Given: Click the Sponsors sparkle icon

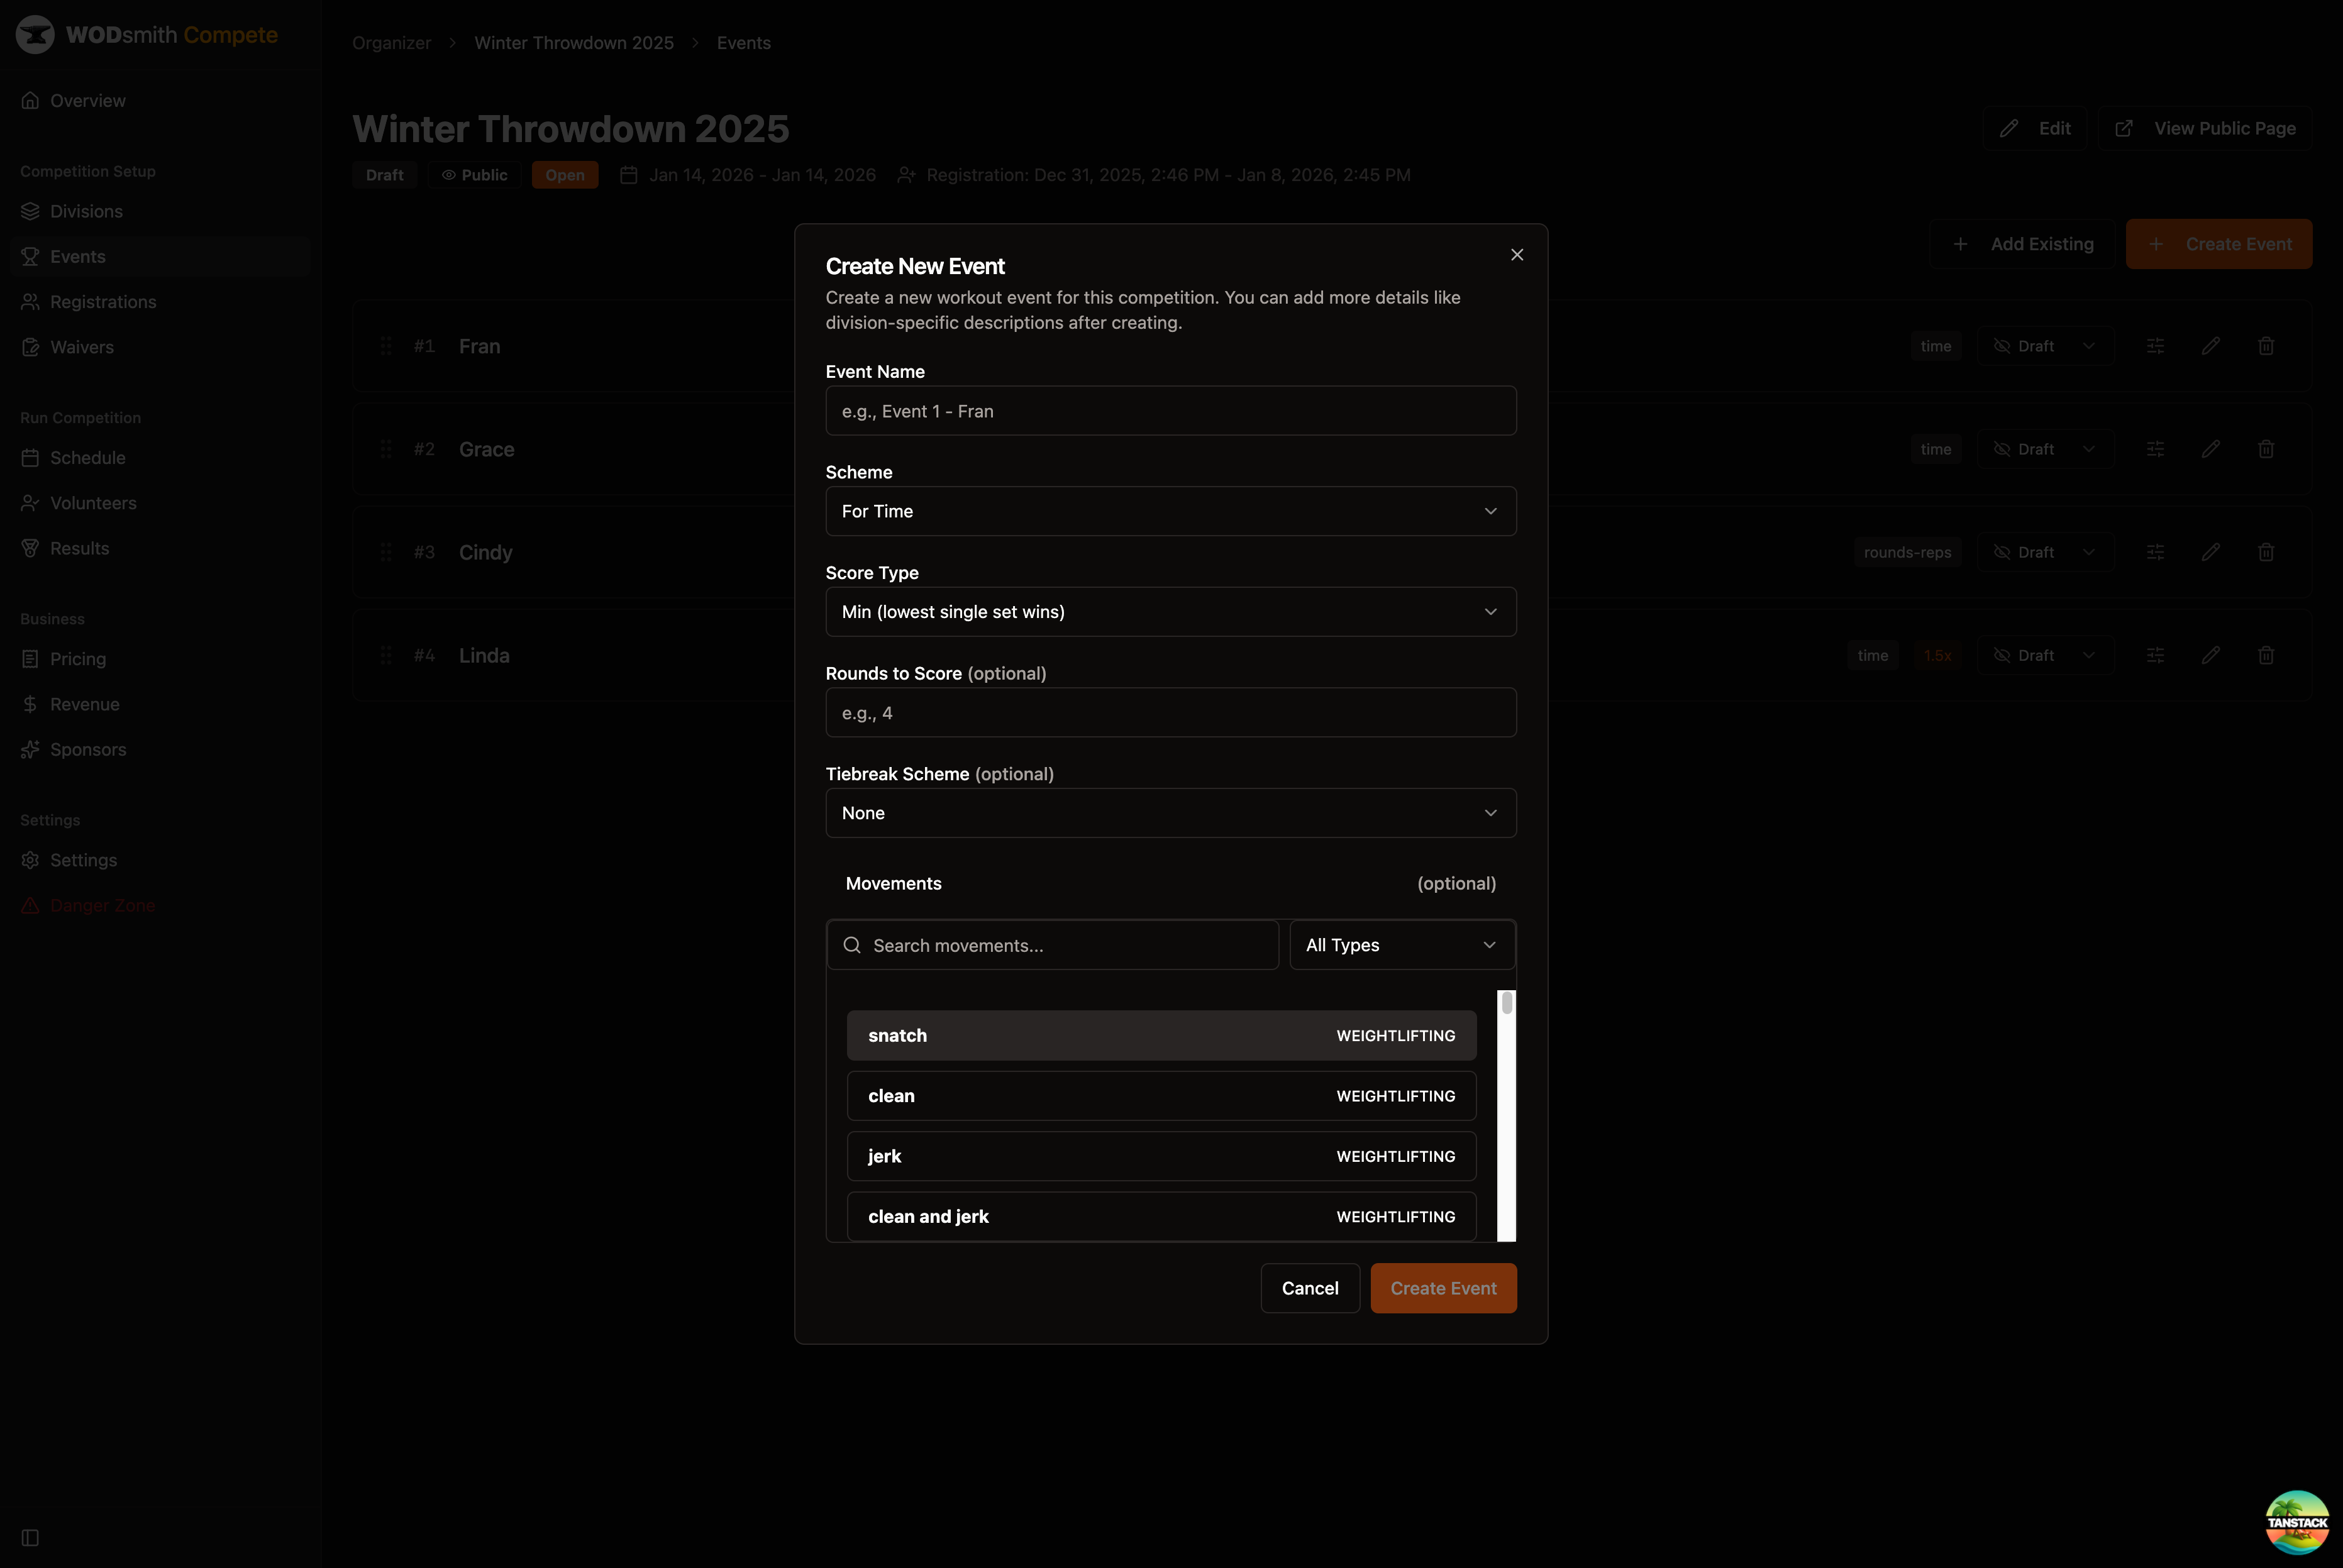Looking at the screenshot, I should pos(30,750).
